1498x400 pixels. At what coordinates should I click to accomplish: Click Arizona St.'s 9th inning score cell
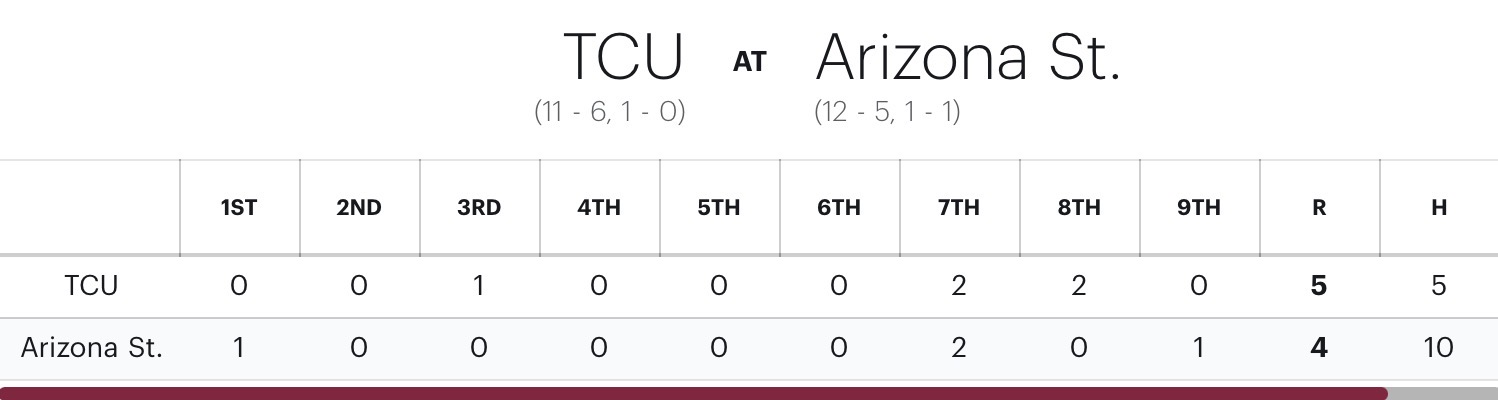pyautogui.click(x=1199, y=348)
